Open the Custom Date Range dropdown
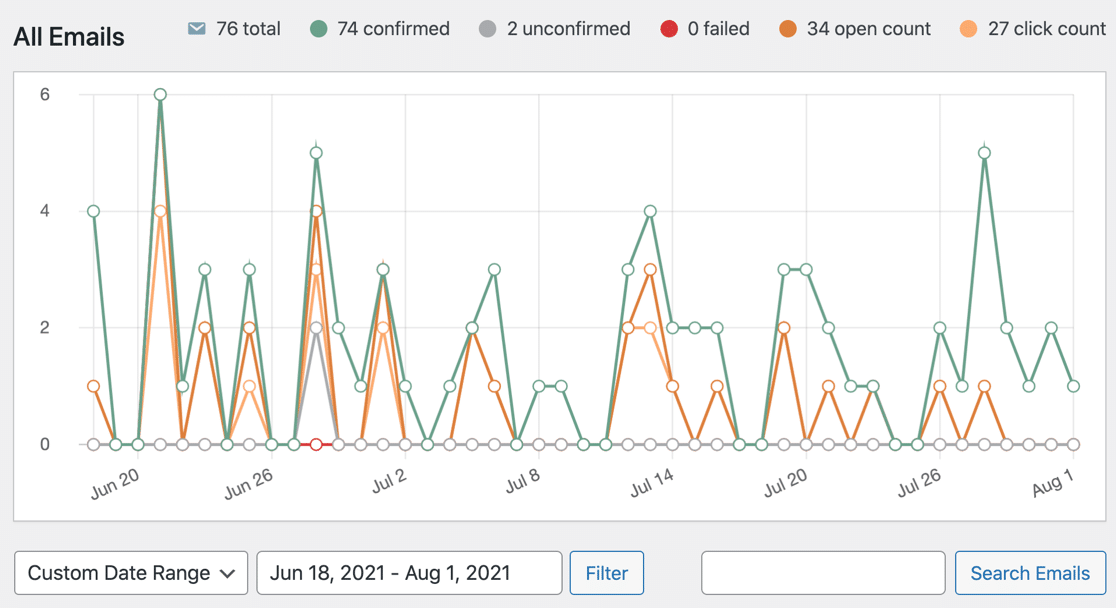 pyautogui.click(x=131, y=573)
